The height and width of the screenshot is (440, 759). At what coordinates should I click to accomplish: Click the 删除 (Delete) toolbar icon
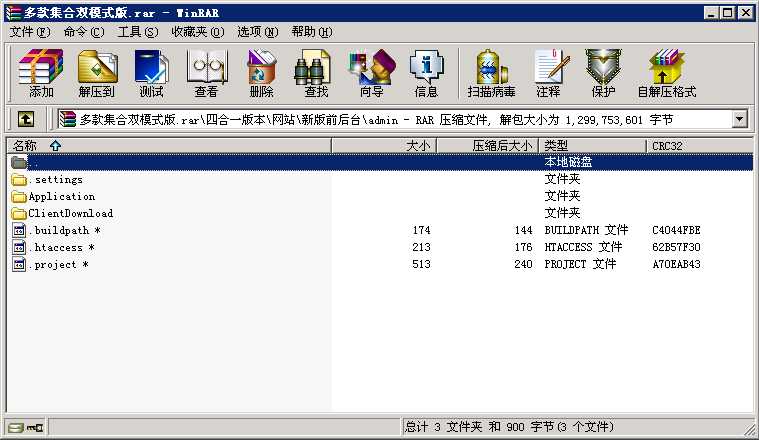pyautogui.click(x=262, y=73)
